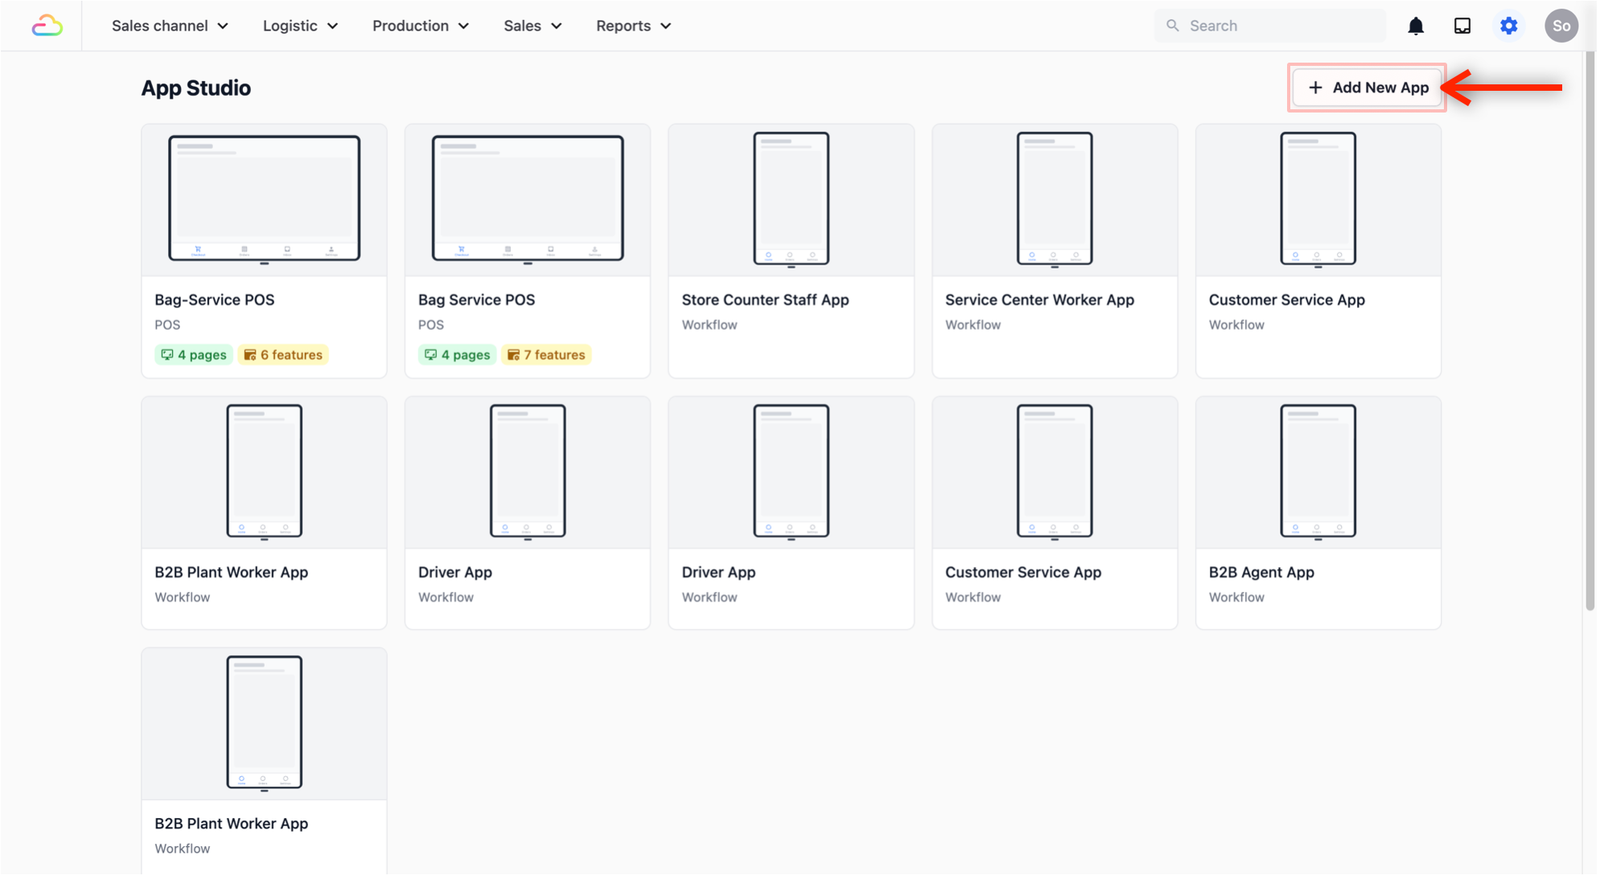This screenshot has height=875, width=1600.
Task: Open the B2B Agent App phone thumbnail
Action: pos(1318,472)
